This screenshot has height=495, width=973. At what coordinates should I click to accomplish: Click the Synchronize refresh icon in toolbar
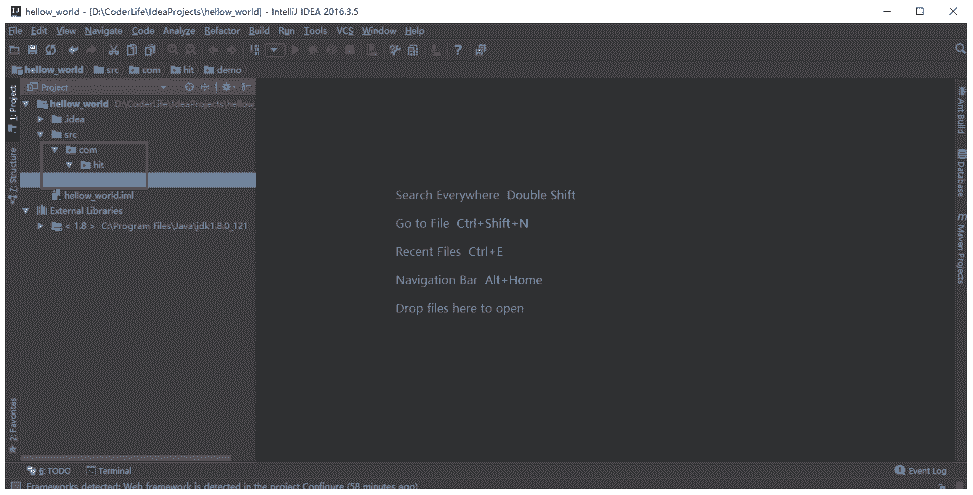click(x=50, y=49)
